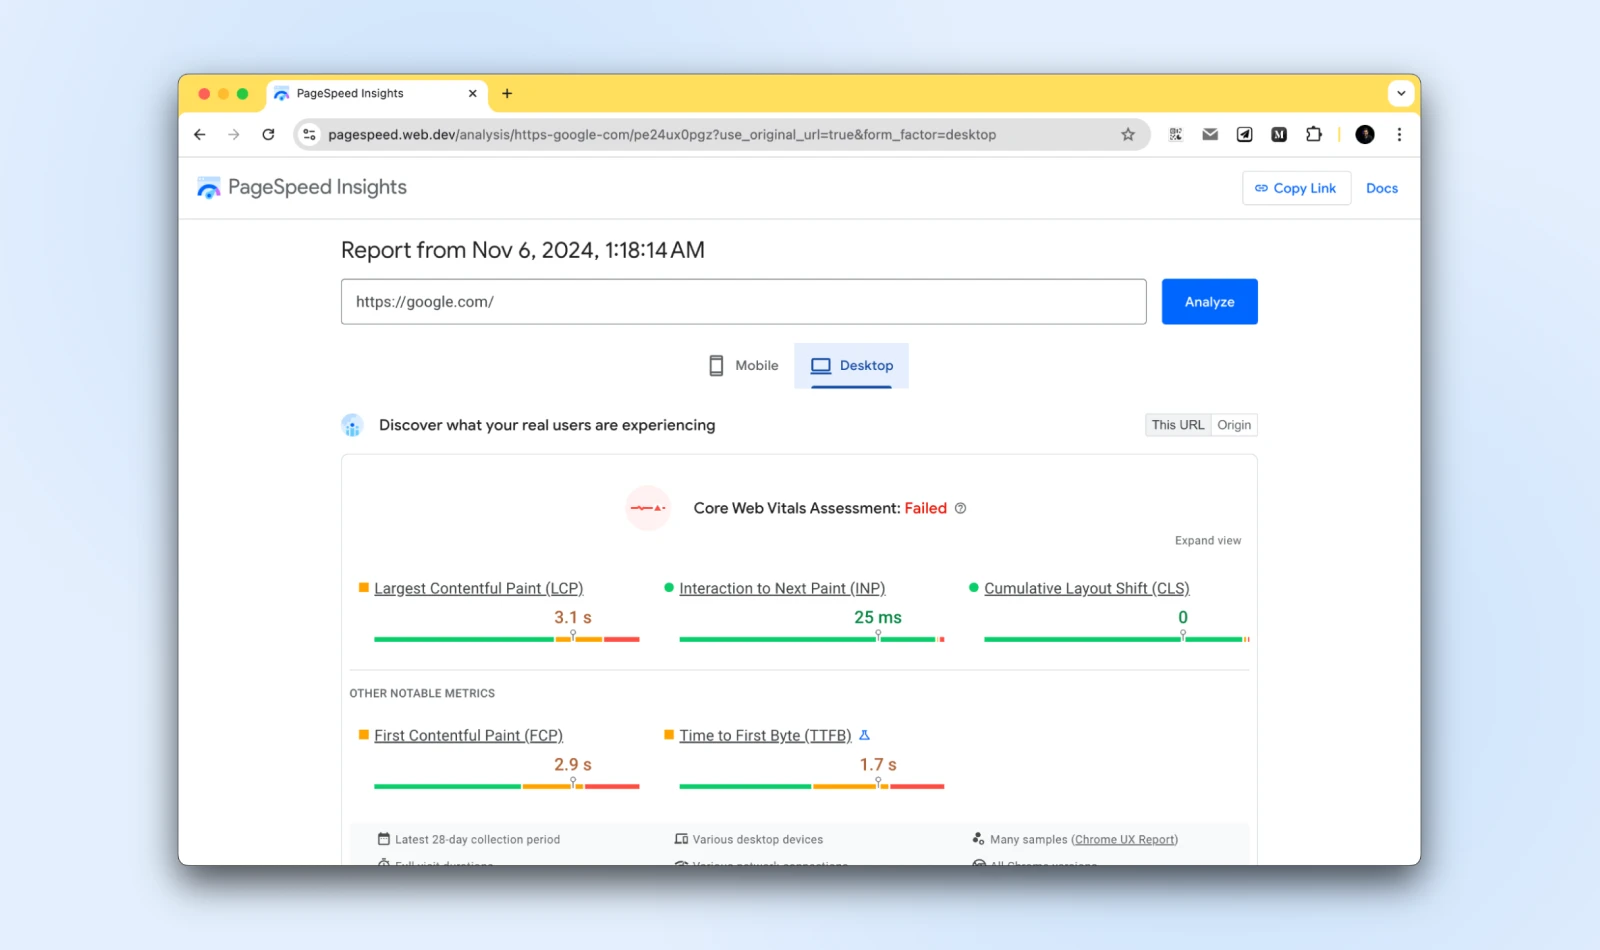Click the LCP distribution bar
1600x950 pixels.
[506, 639]
